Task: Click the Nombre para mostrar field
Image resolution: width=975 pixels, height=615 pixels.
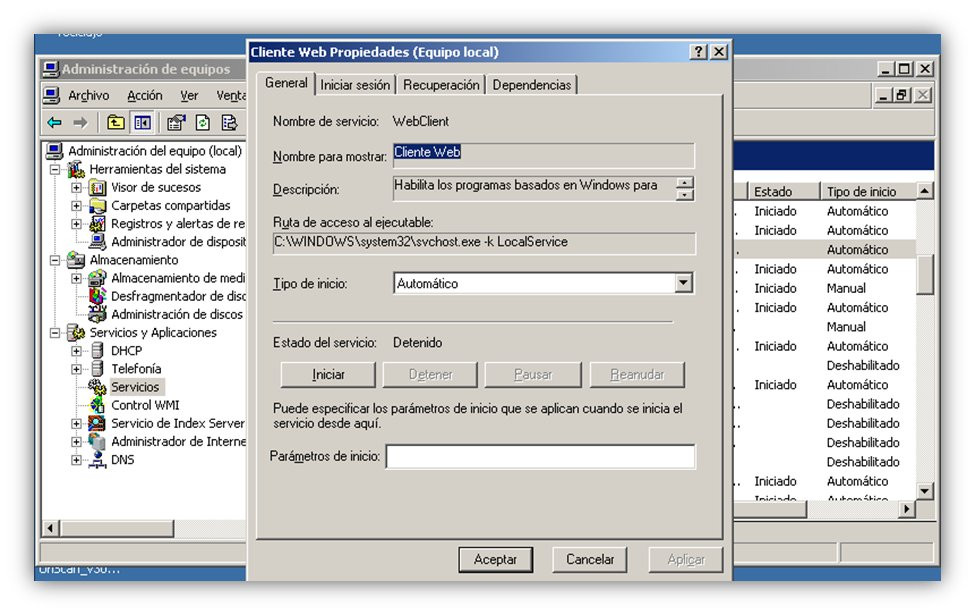Action: 543,155
